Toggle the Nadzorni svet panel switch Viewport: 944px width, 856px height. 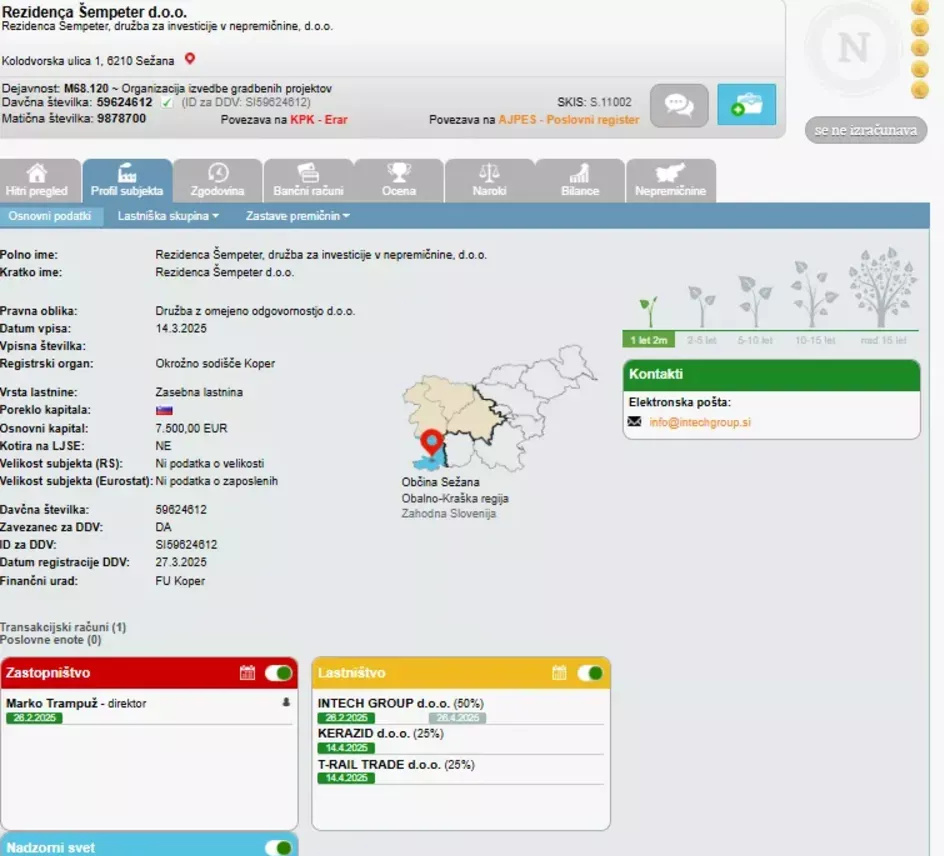279,848
